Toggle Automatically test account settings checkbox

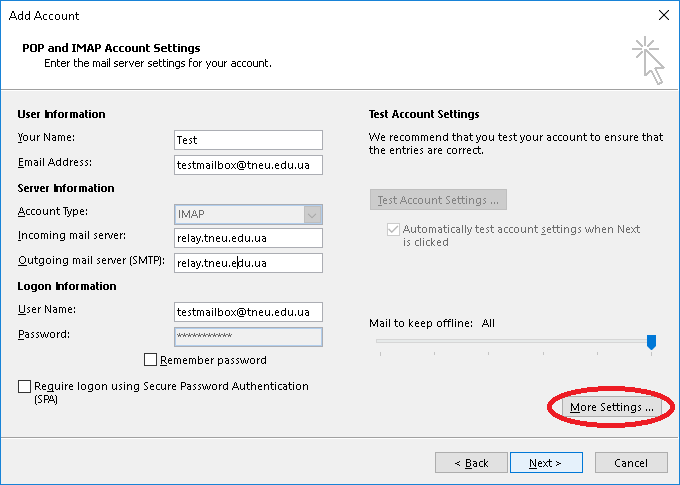(393, 229)
